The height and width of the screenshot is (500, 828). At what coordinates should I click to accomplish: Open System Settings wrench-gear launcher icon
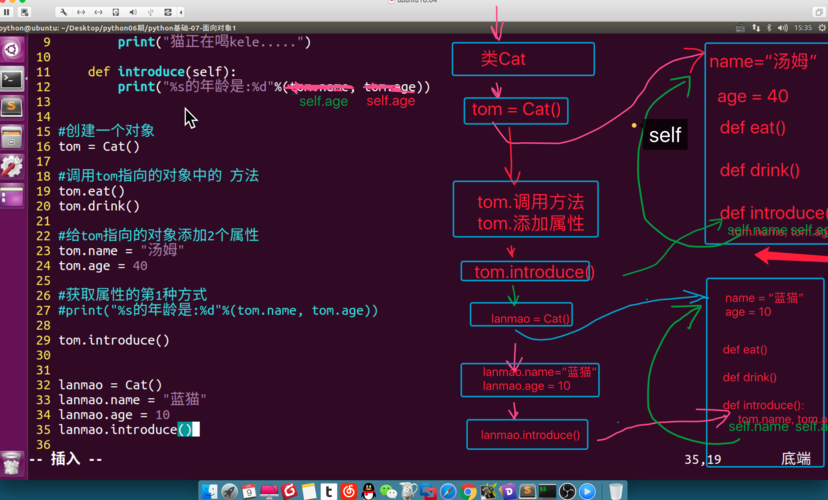point(12,167)
